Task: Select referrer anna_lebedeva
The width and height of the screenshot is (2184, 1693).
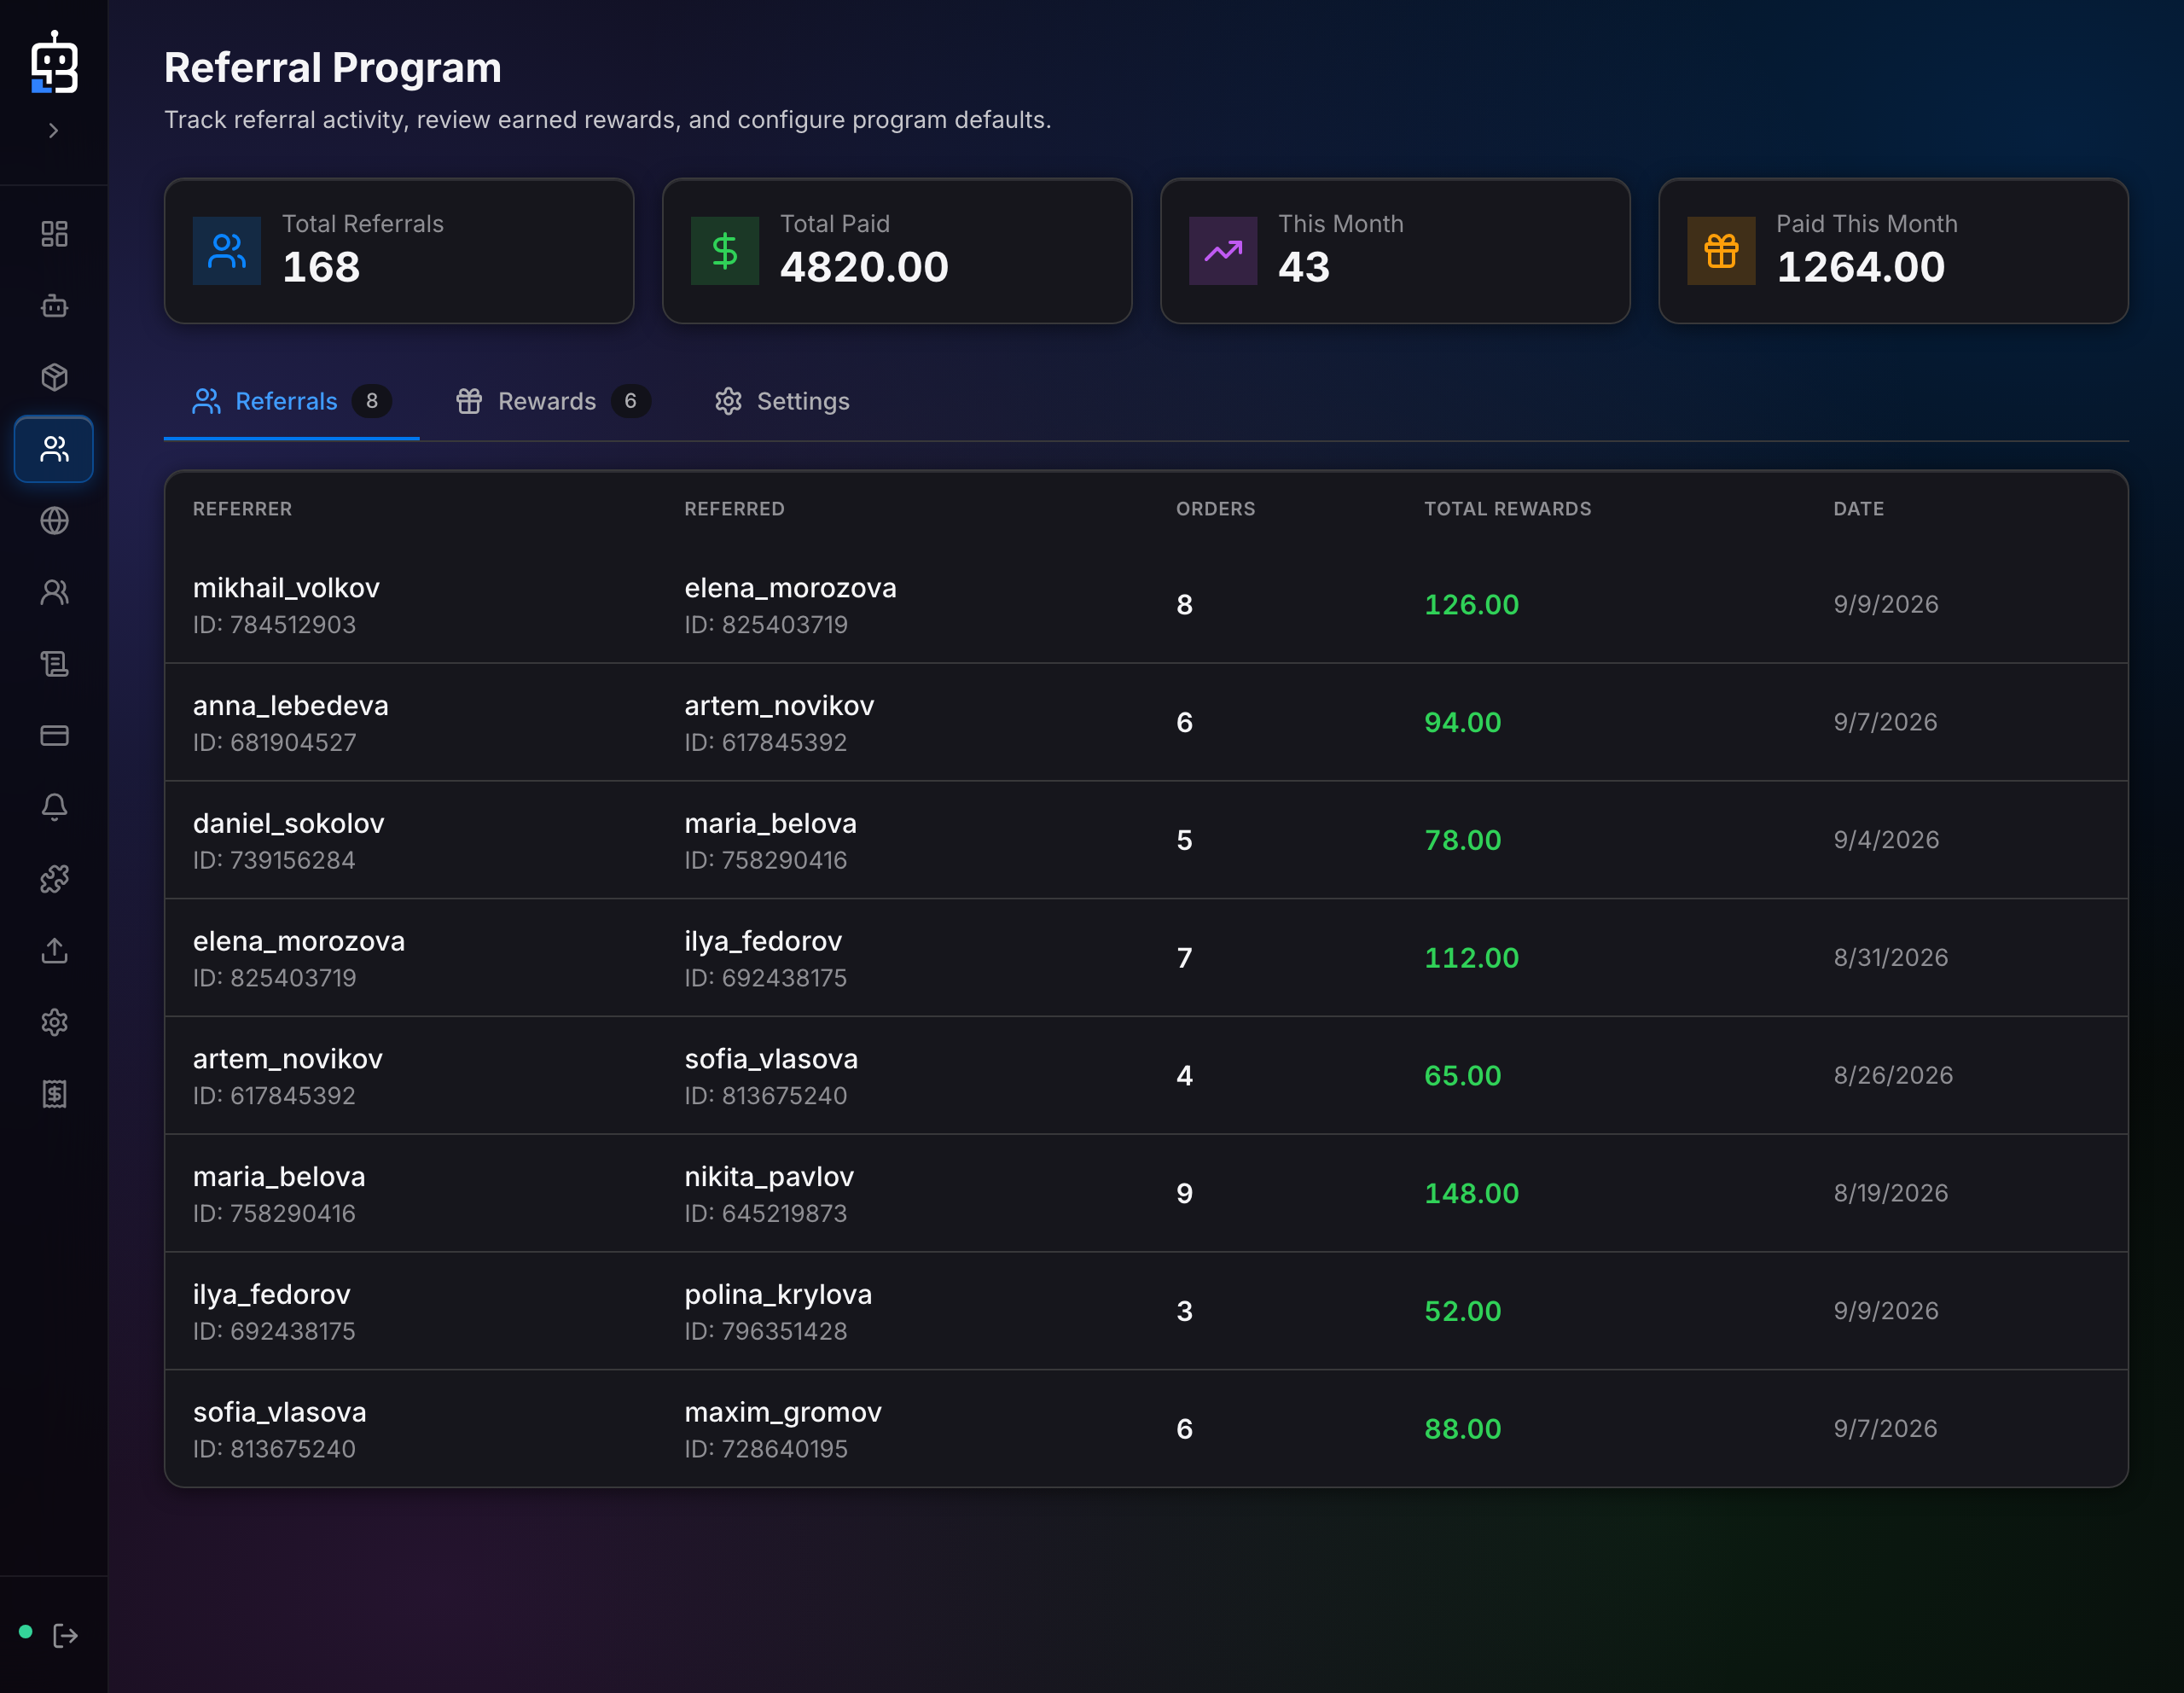Action: (x=291, y=706)
